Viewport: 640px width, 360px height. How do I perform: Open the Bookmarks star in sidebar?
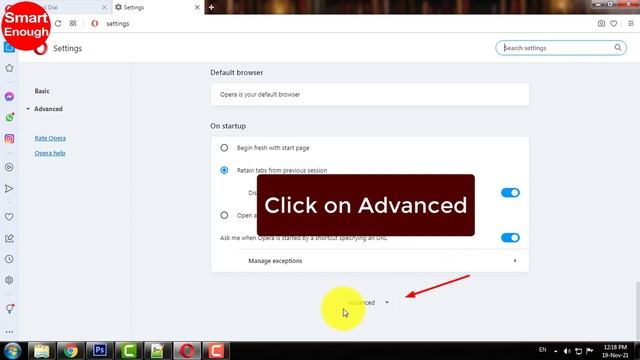9,68
